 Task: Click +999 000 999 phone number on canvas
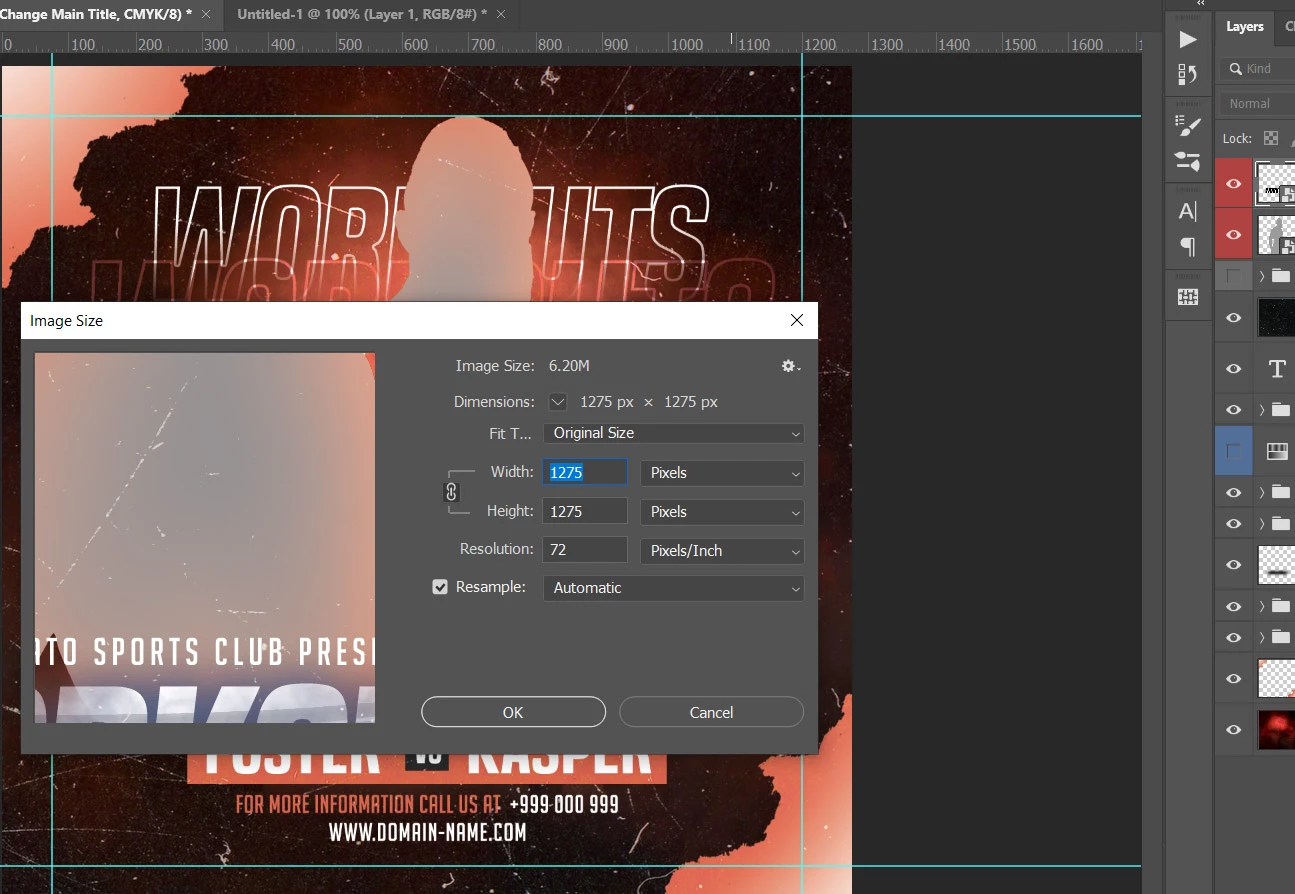point(564,804)
